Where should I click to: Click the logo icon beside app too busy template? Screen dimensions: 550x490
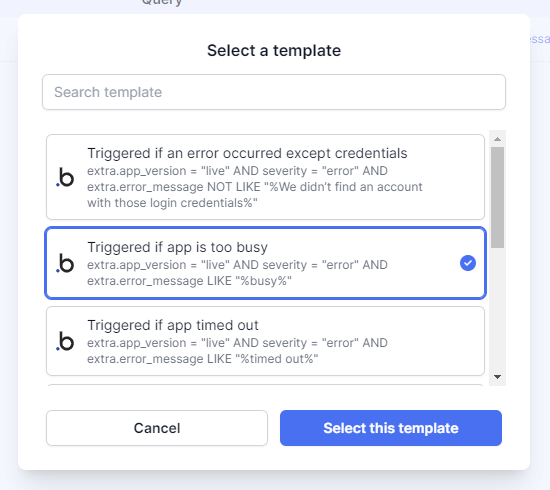[x=65, y=263]
